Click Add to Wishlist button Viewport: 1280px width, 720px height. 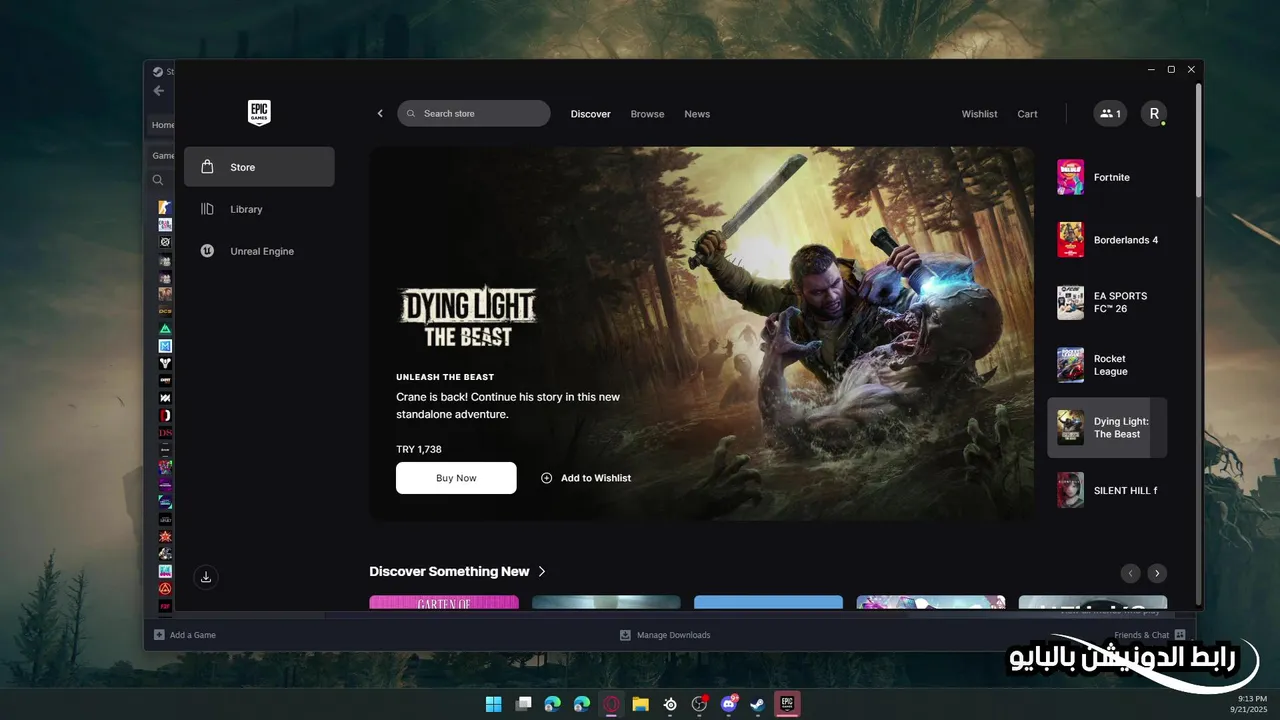click(x=586, y=478)
